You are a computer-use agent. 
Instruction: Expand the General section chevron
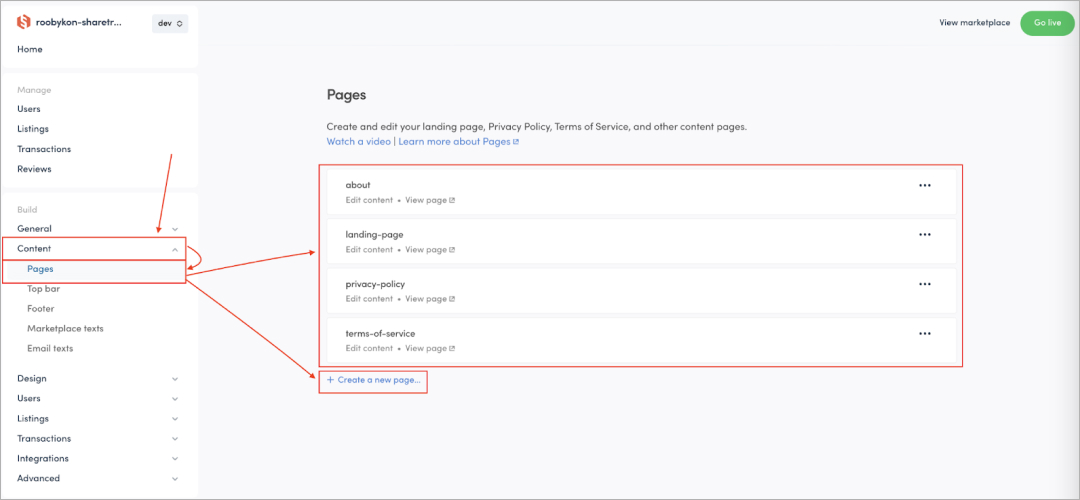(175, 229)
